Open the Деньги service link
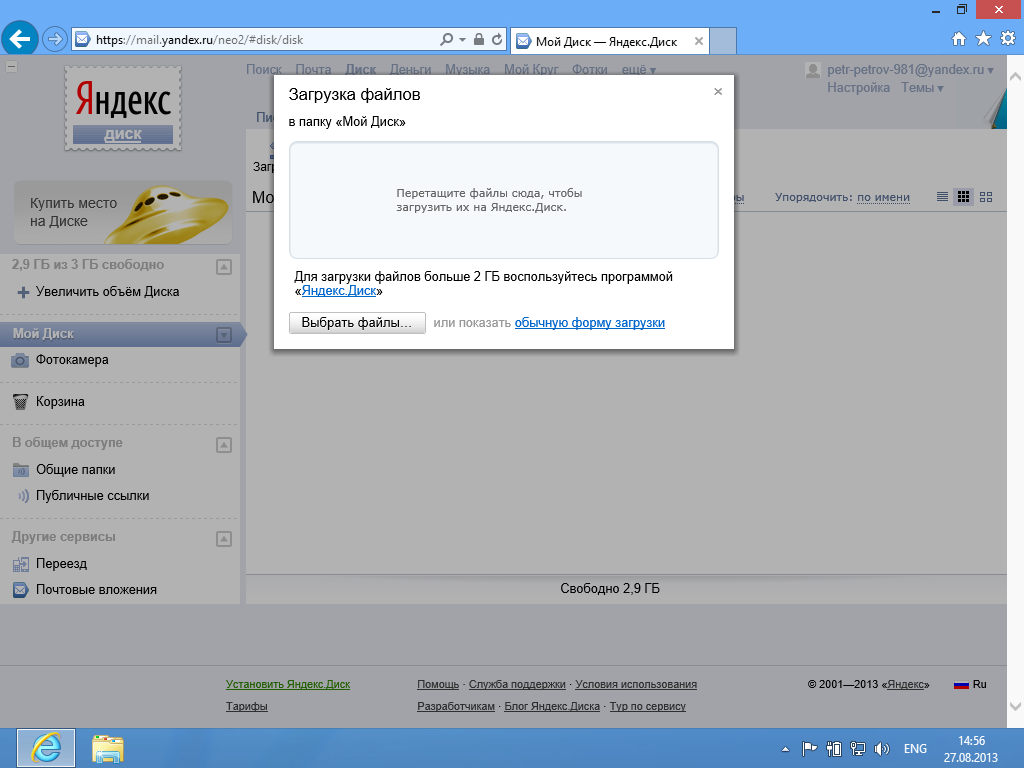 [410, 69]
